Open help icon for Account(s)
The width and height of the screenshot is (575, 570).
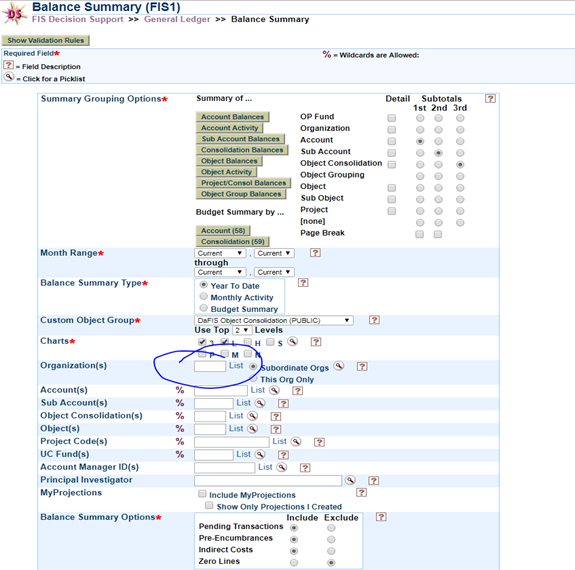click(297, 391)
